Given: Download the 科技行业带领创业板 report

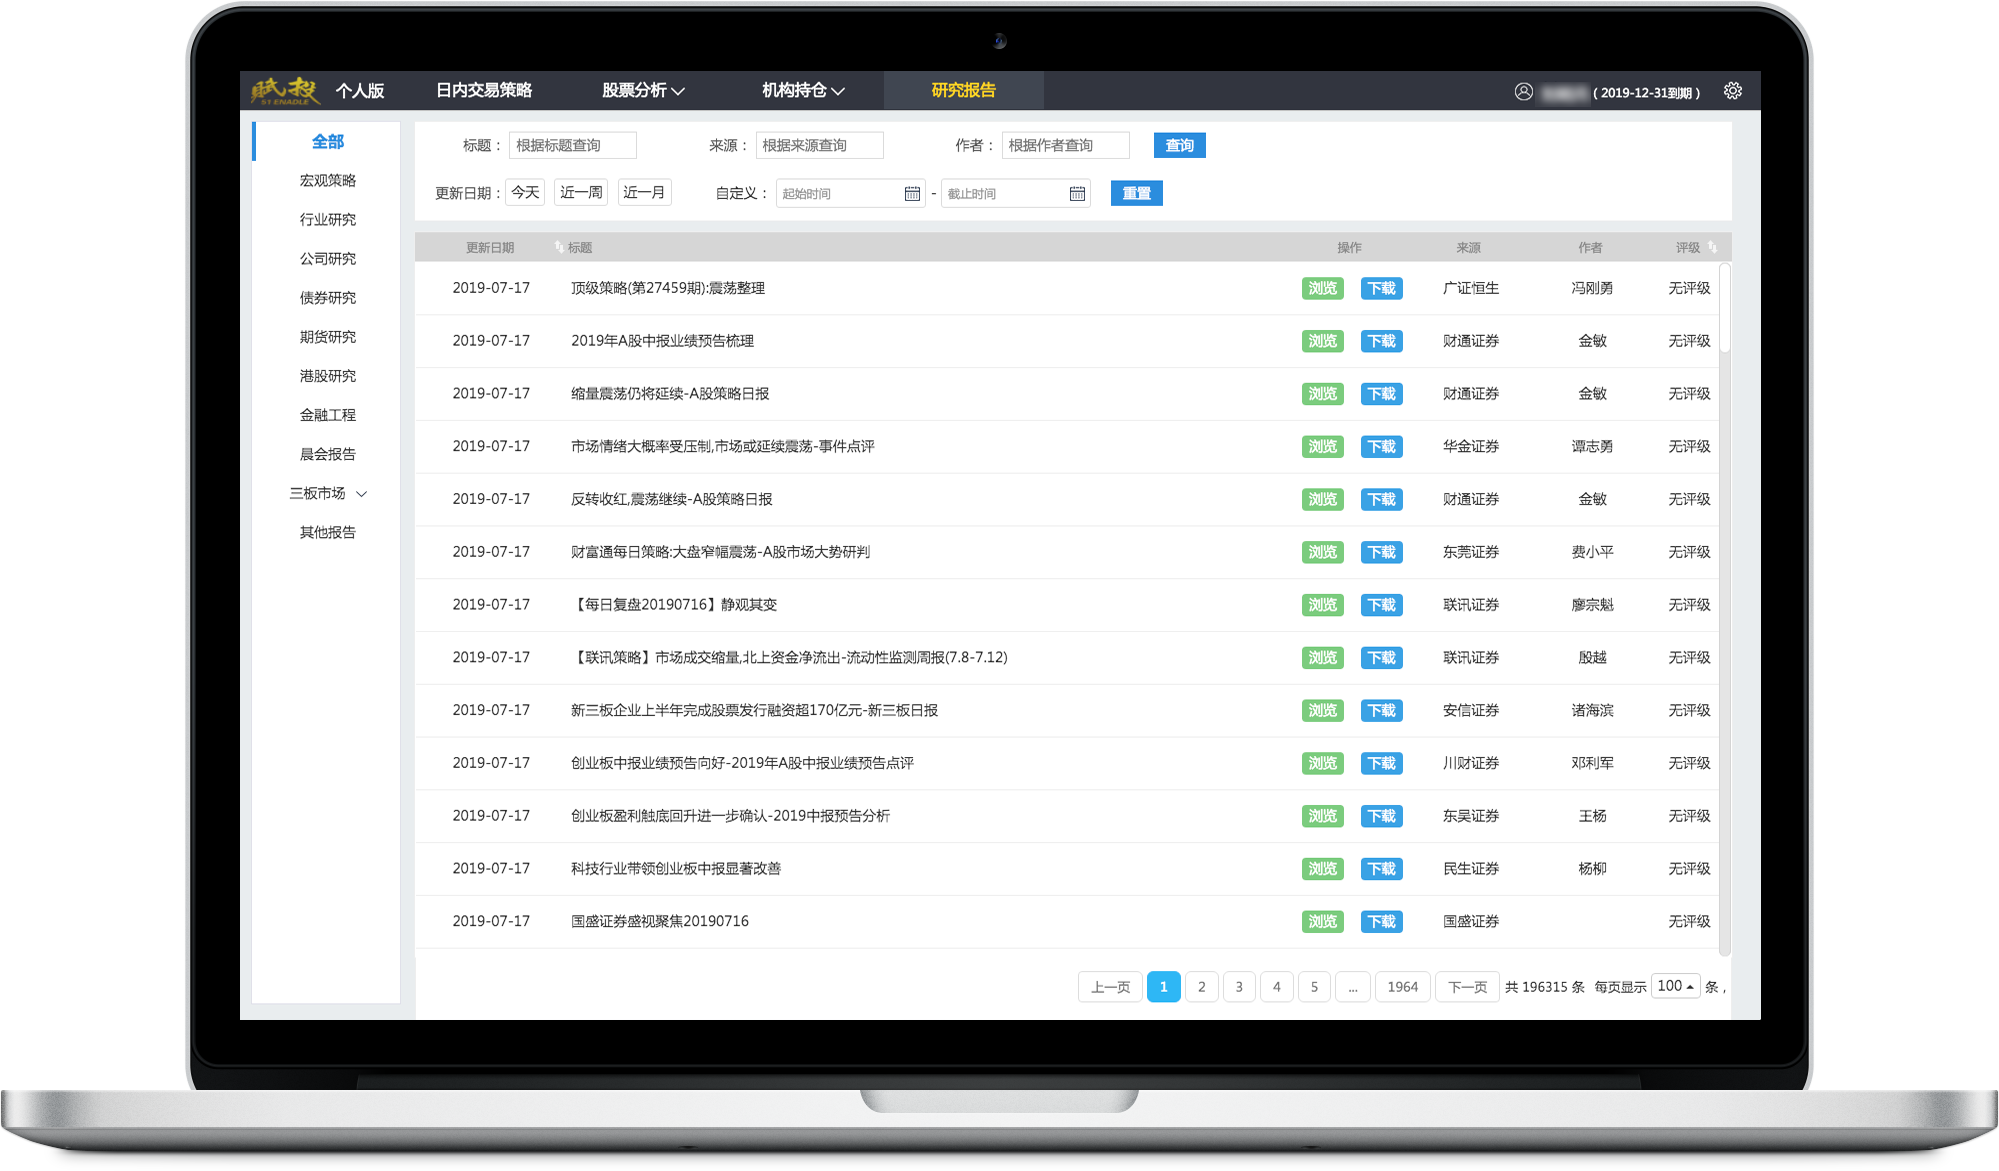Looking at the screenshot, I should (x=1381, y=869).
